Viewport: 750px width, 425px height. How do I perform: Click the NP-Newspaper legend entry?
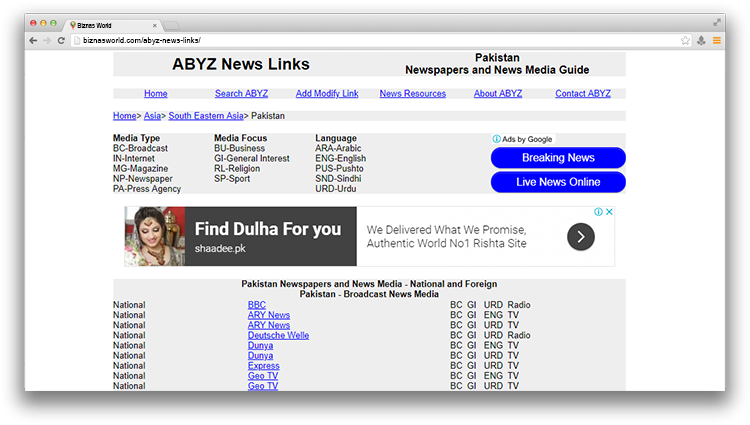(143, 179)
